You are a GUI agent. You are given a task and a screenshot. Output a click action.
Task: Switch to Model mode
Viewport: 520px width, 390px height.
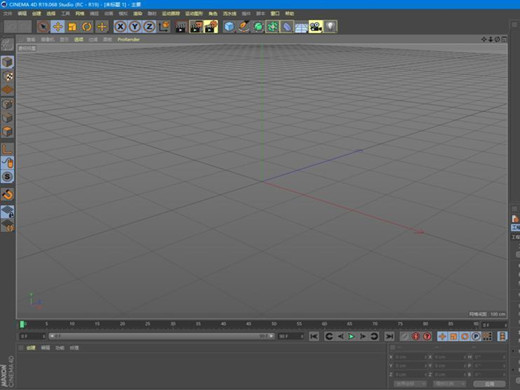7,62
